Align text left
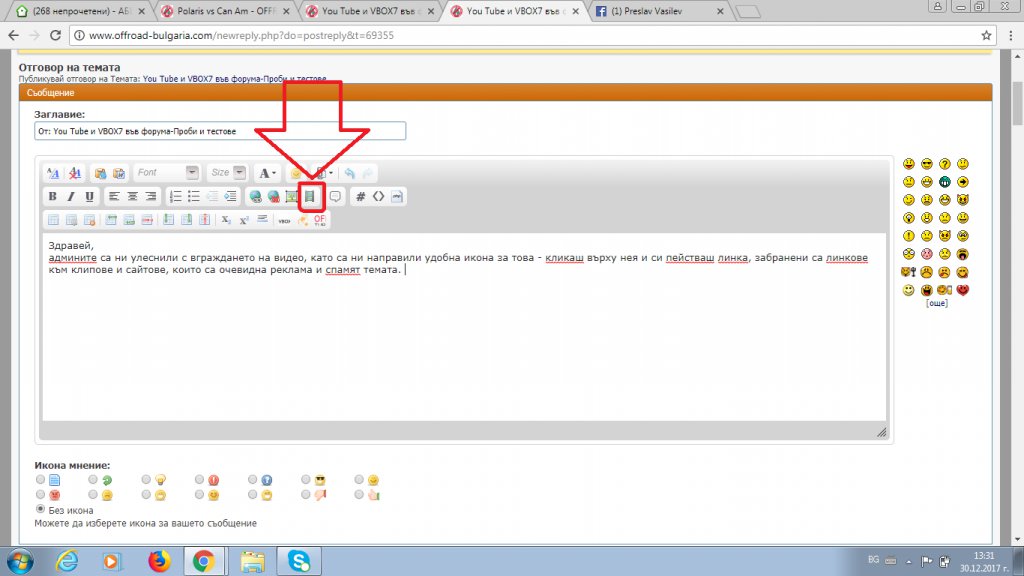The image size is (1024, 576). pyautogui.click(x=114, y=196)
